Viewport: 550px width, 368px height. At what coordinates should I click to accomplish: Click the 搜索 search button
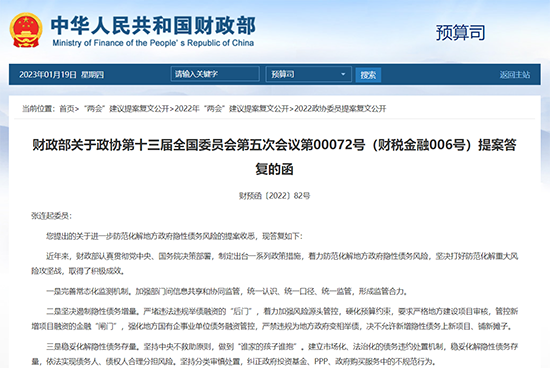click(368, 75)
